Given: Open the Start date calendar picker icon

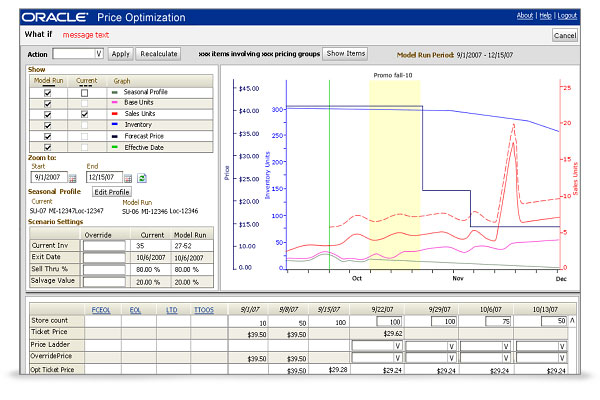Looking at the screenshot, I should [72, 178].
